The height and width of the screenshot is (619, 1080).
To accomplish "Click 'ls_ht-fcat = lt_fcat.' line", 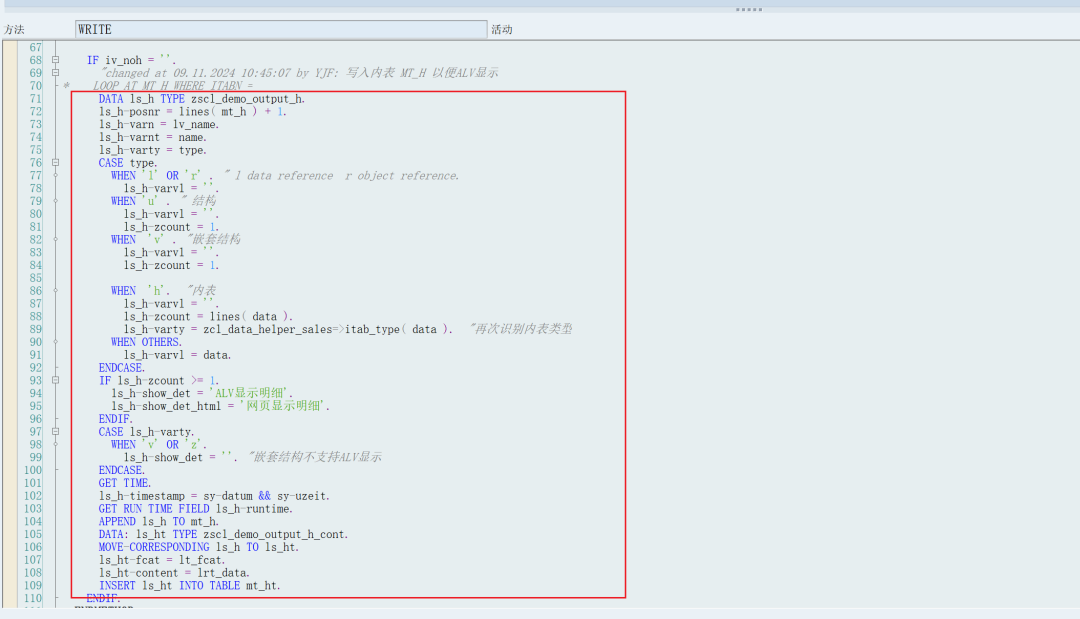I will click(162, 560).
